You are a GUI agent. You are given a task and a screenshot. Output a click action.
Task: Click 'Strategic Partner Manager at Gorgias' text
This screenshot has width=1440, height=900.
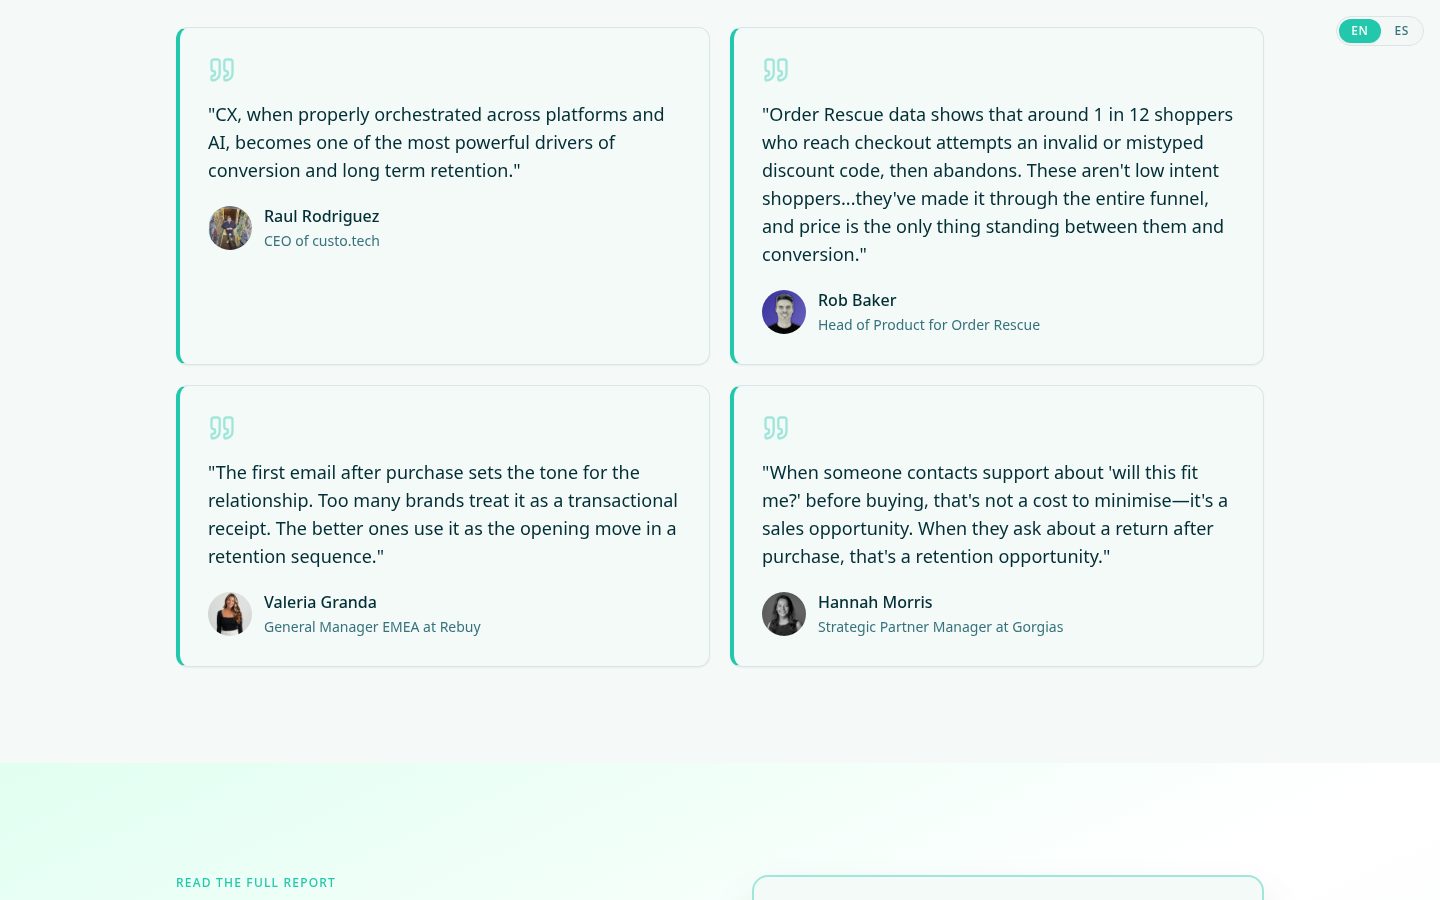pos(940,627)
